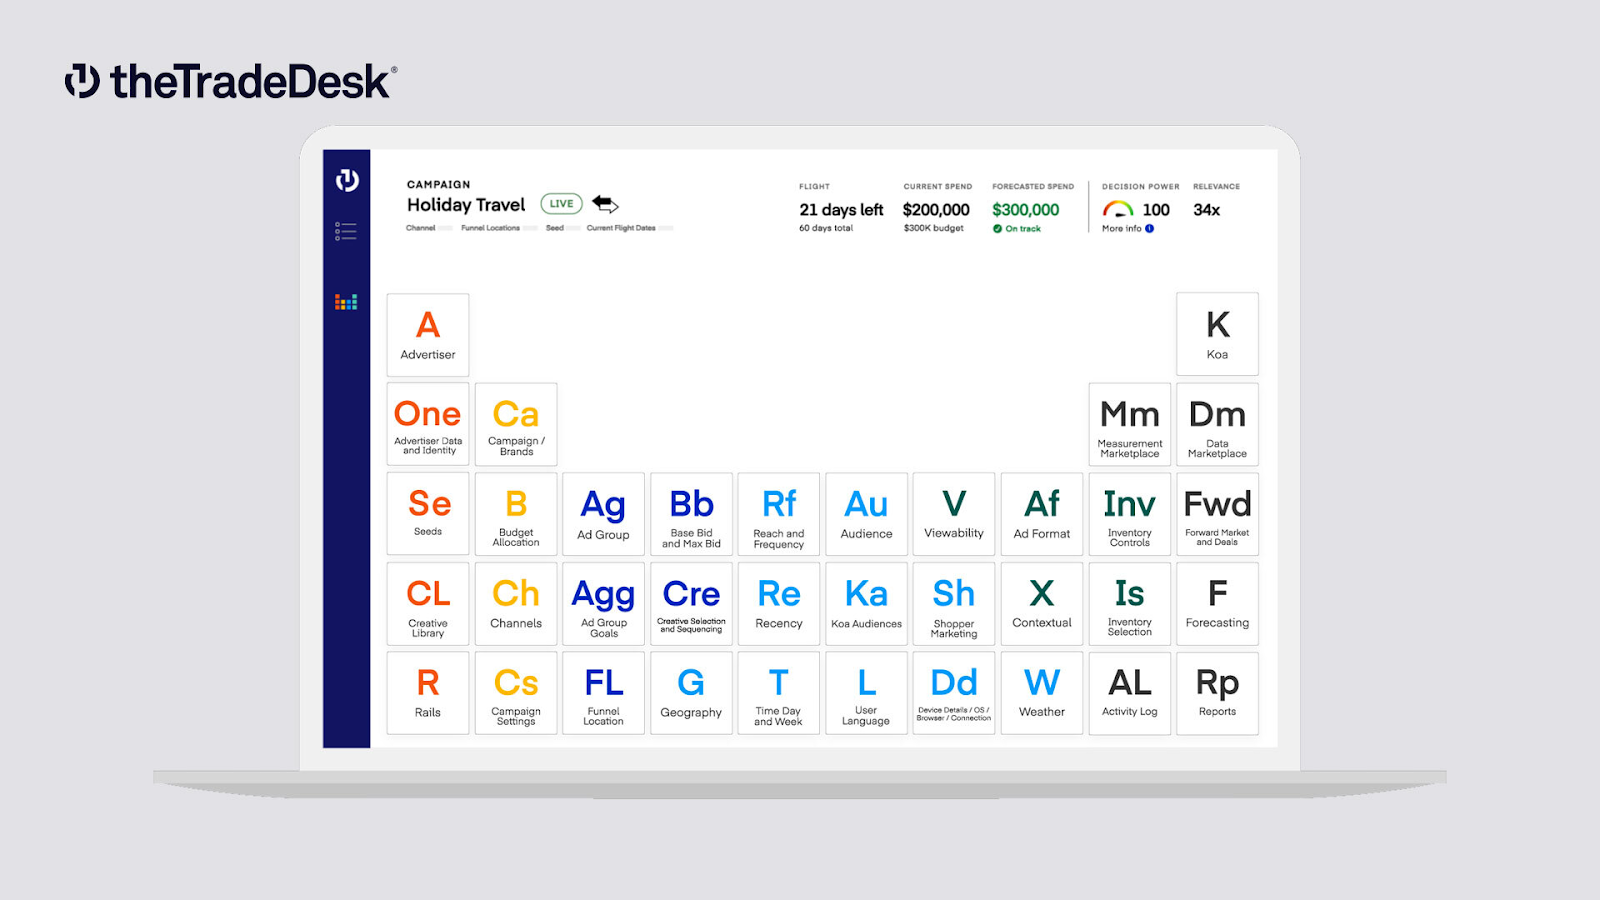Click the Forward Market and Deals tile
1600x900 pixels.
(1217, 514)
